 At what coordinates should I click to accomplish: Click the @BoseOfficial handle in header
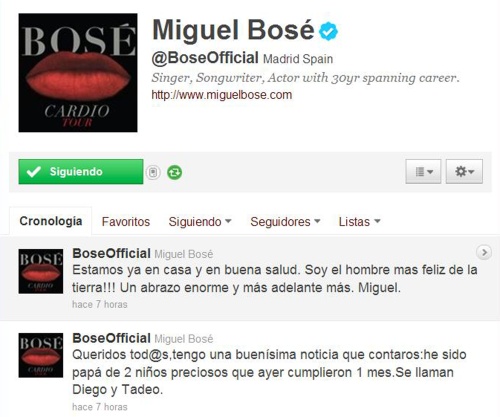pos(205,58)
